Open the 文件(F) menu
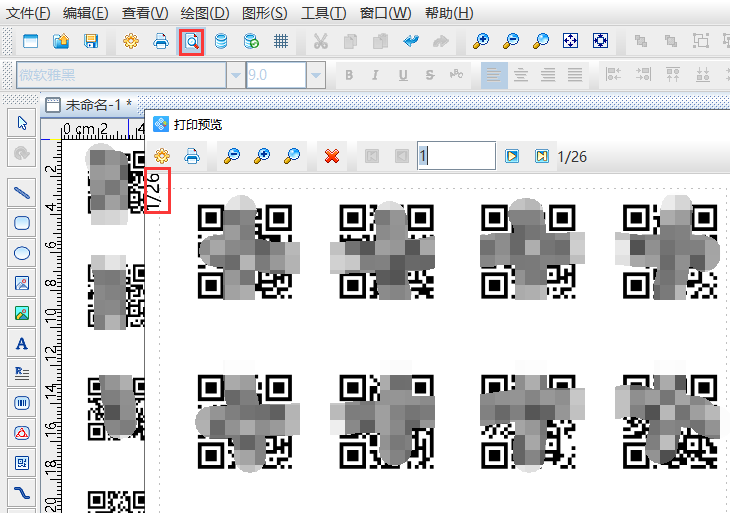This screenshot has width=730, height=513. click(x=28, y=13)
